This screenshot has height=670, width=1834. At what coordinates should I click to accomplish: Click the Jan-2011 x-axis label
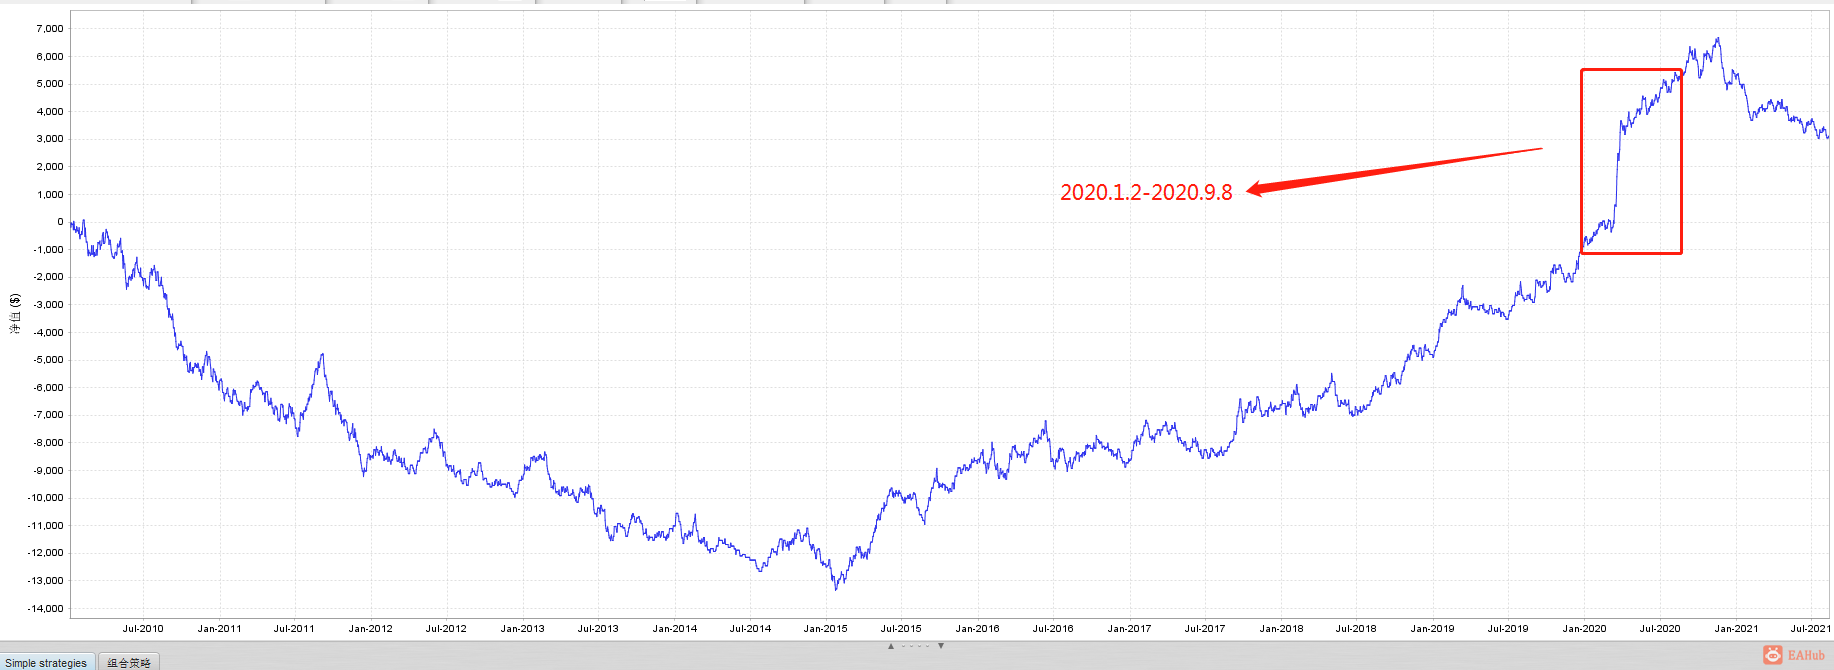click(x=219, y=629)
